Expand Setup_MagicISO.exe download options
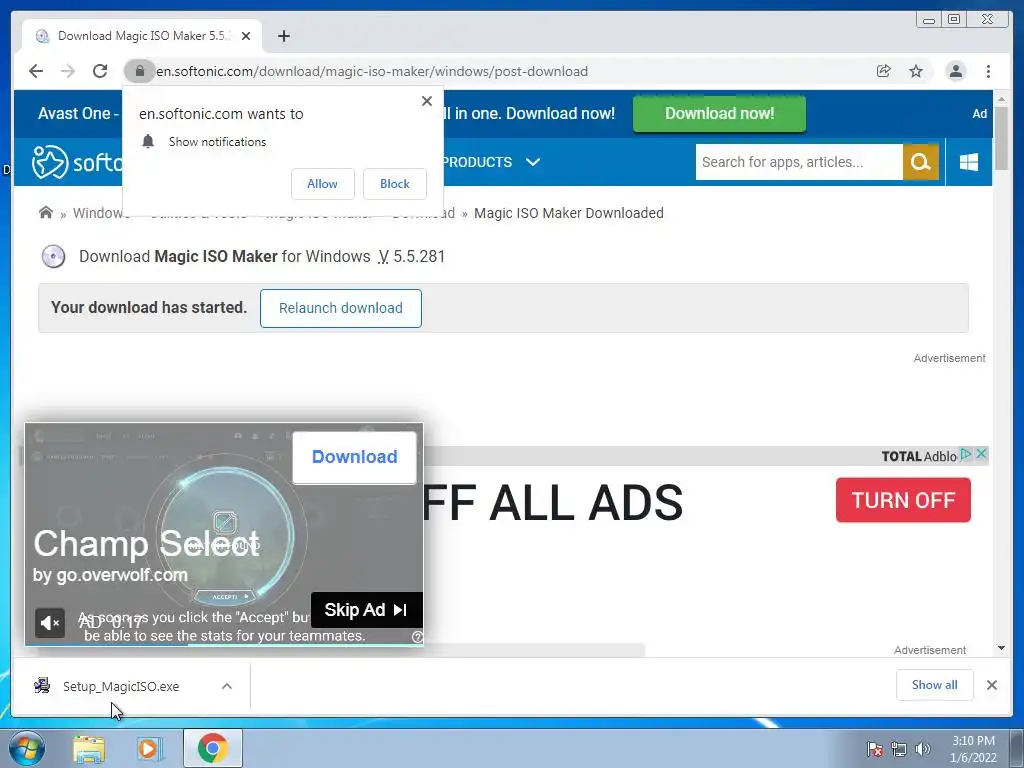 (227, 686)
